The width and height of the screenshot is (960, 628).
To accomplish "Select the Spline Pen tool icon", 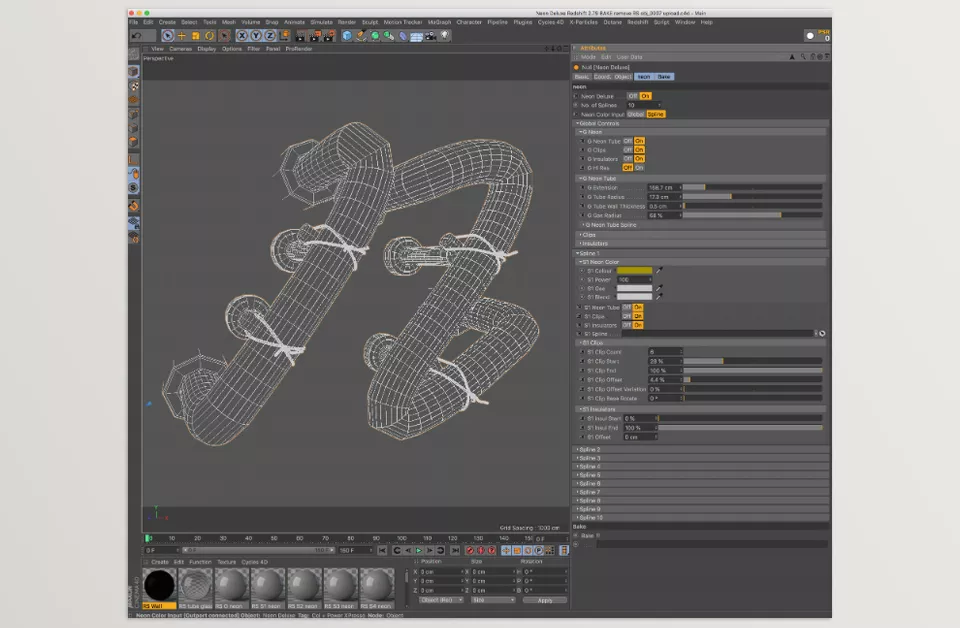I will (361, 36).
